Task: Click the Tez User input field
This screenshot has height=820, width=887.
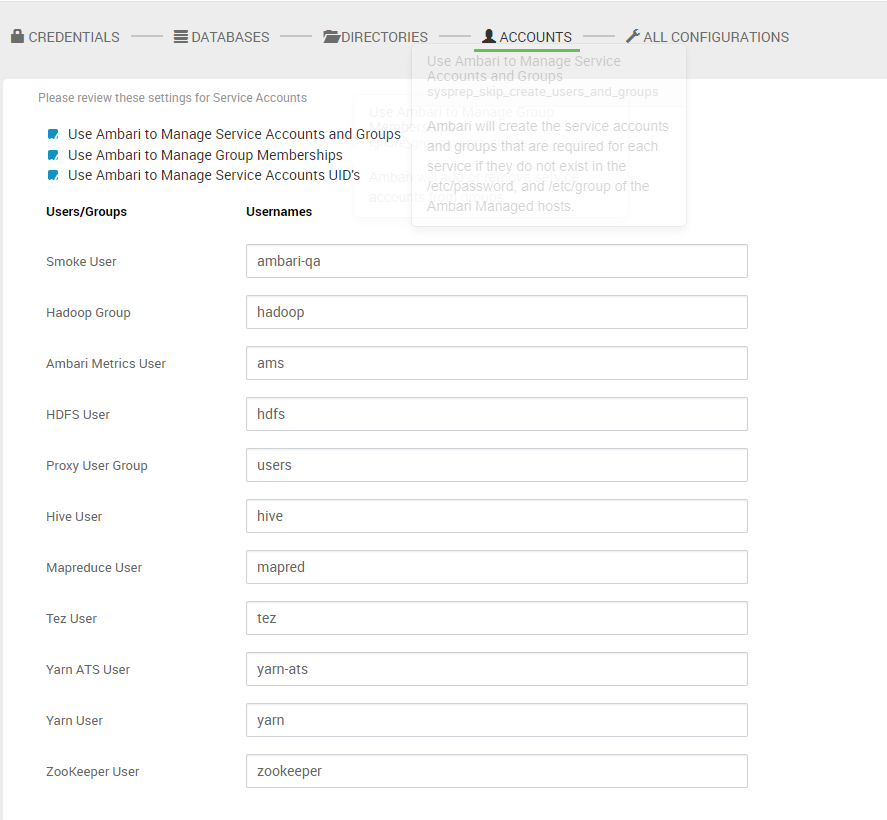Action: [x=497, y=618]
